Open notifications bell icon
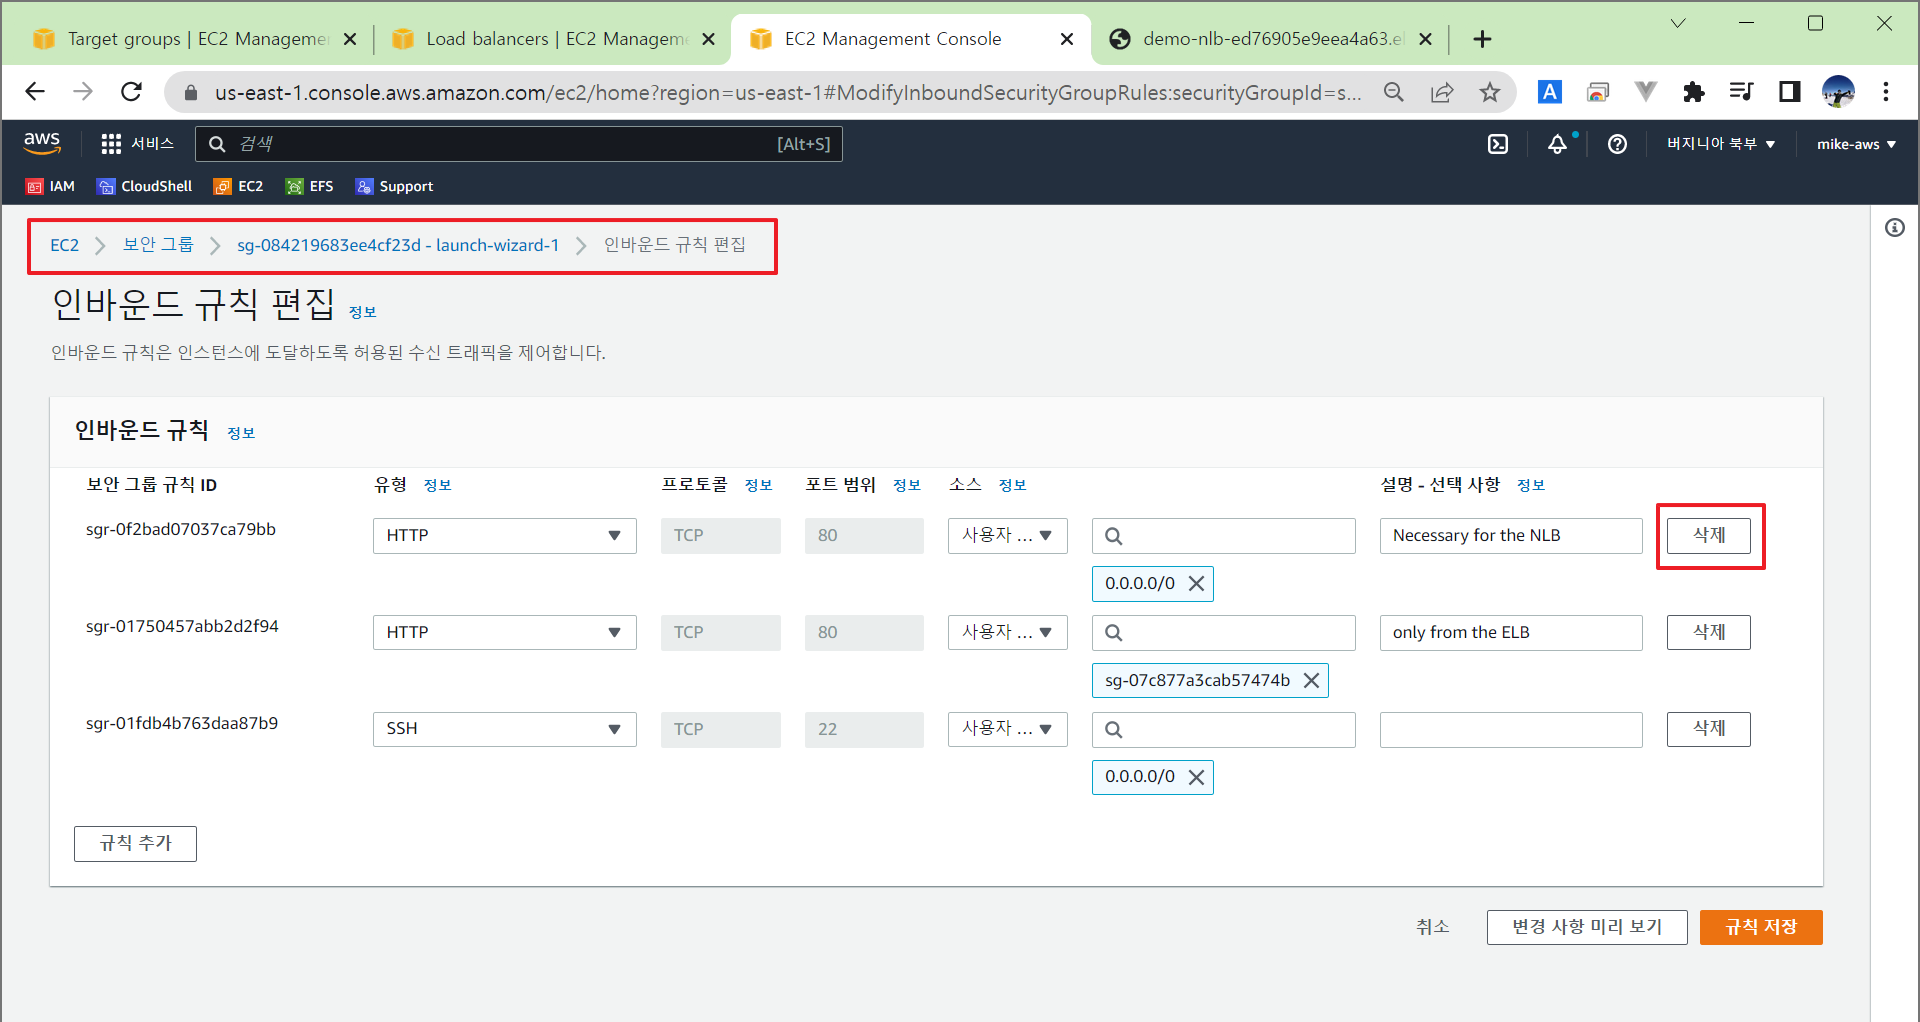This screenshot has height=1022, width=1920. (x=1558, y=144)
